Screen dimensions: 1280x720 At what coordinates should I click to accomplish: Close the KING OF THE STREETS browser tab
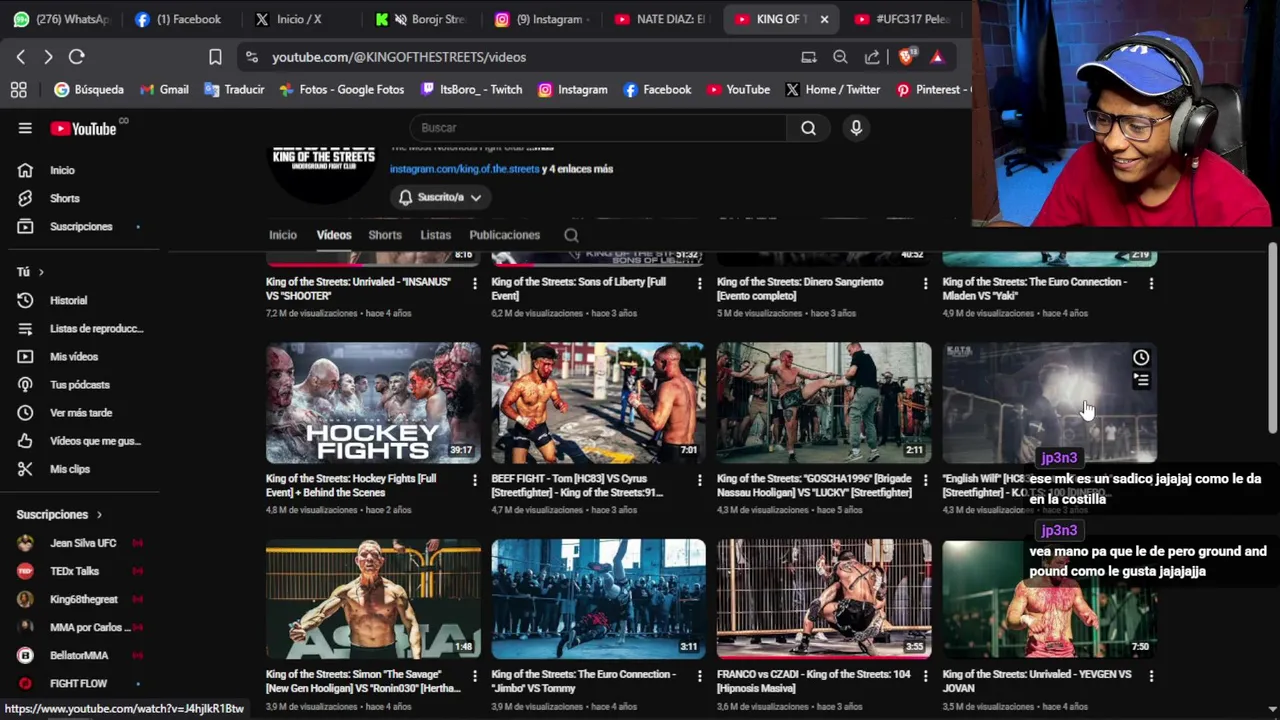[824, 19]
